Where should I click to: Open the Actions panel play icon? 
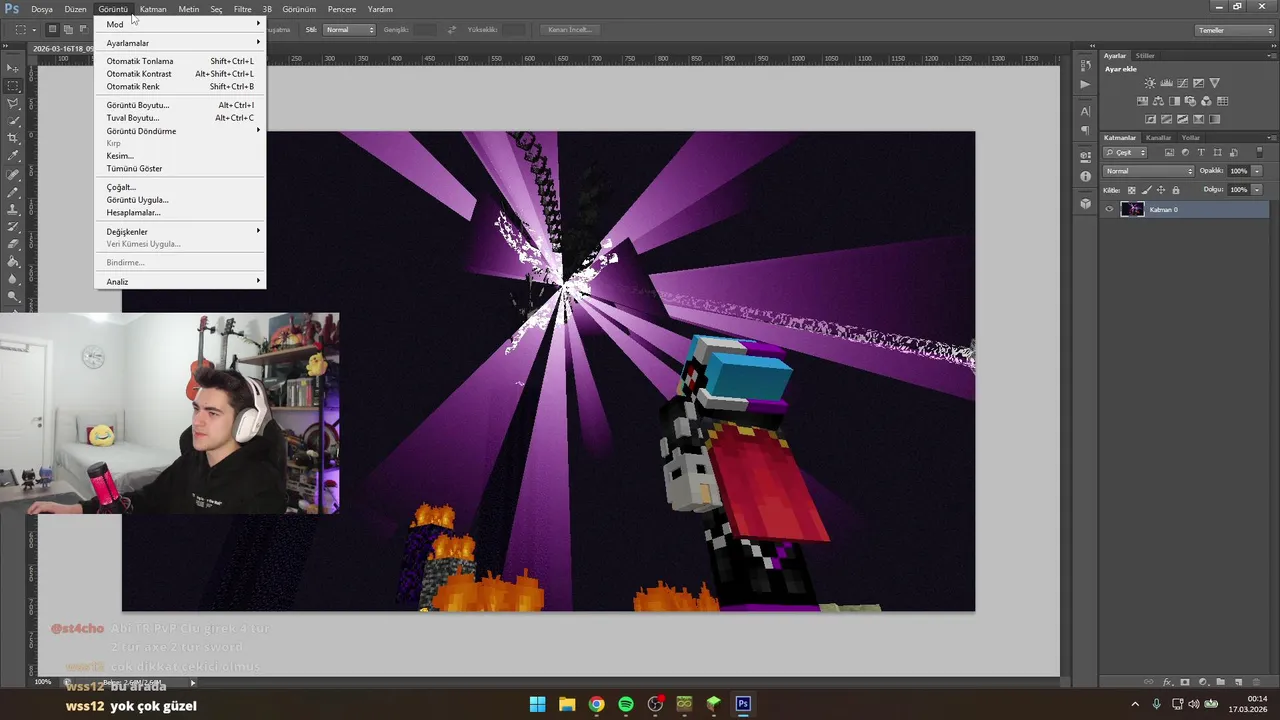point(1085,84)
